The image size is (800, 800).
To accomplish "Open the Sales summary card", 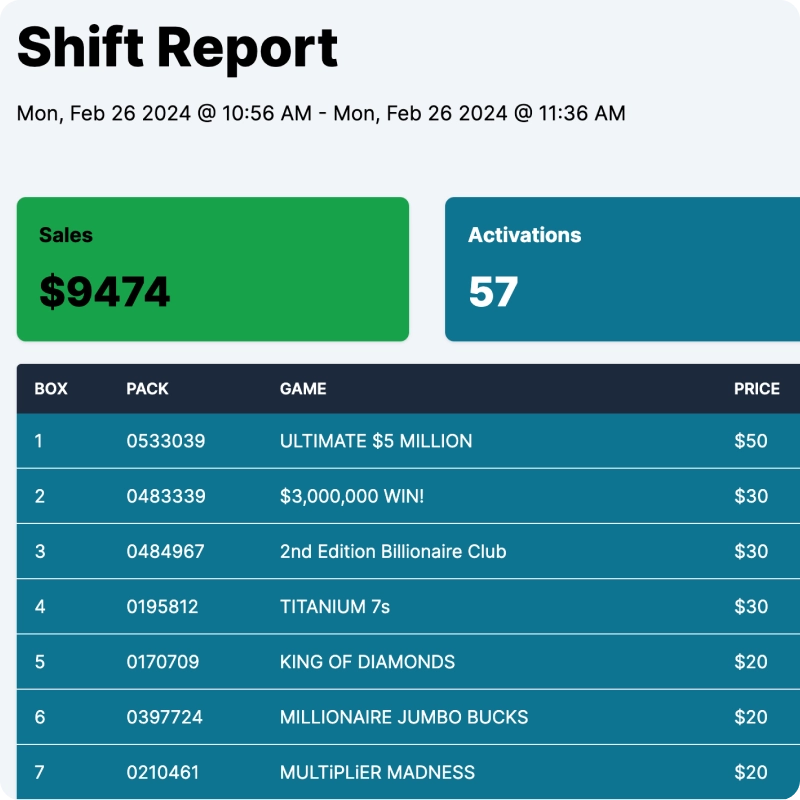I will click(212, 268).
